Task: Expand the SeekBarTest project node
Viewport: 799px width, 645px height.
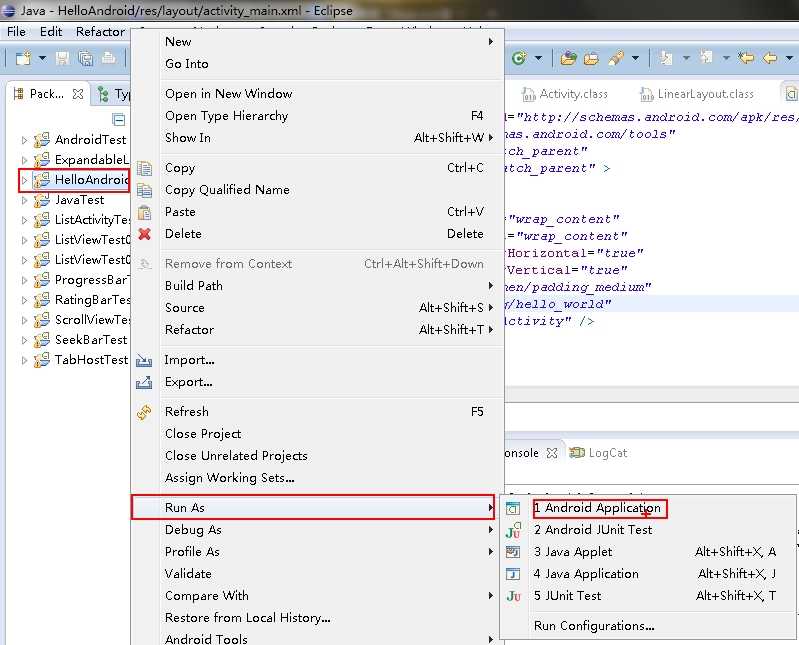Action: 24,340
